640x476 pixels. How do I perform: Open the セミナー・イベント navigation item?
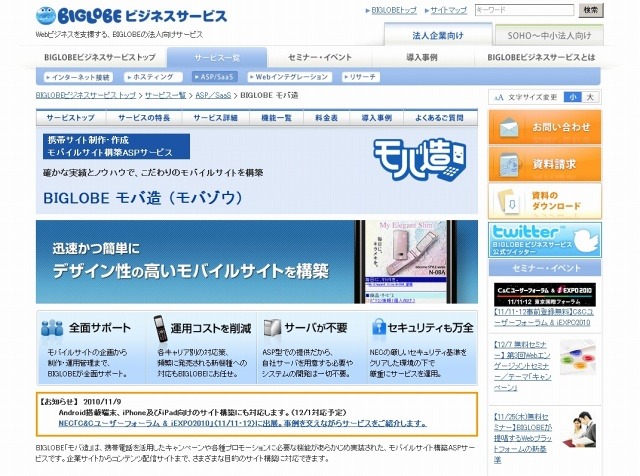[x=320, y=58]
